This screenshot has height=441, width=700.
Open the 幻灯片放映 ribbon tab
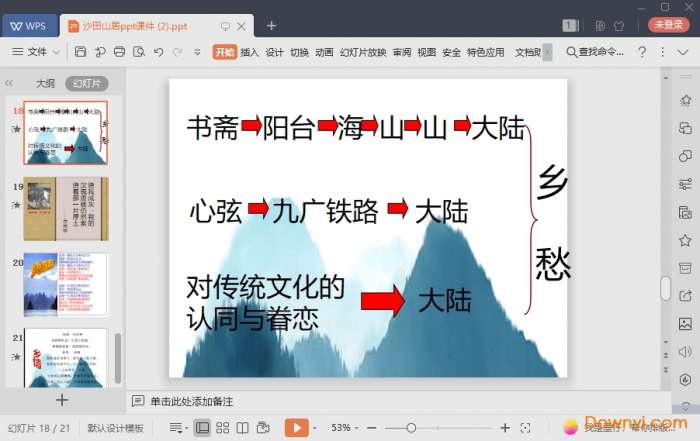tap(363, 52)
